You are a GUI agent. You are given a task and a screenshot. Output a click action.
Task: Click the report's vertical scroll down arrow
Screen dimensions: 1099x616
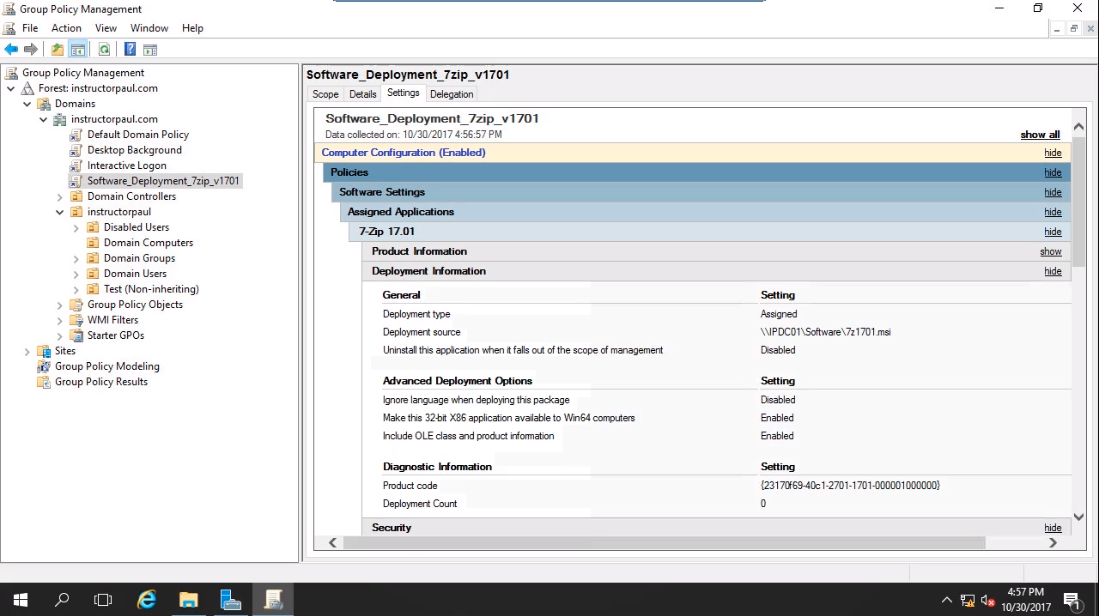[1079, 517]
